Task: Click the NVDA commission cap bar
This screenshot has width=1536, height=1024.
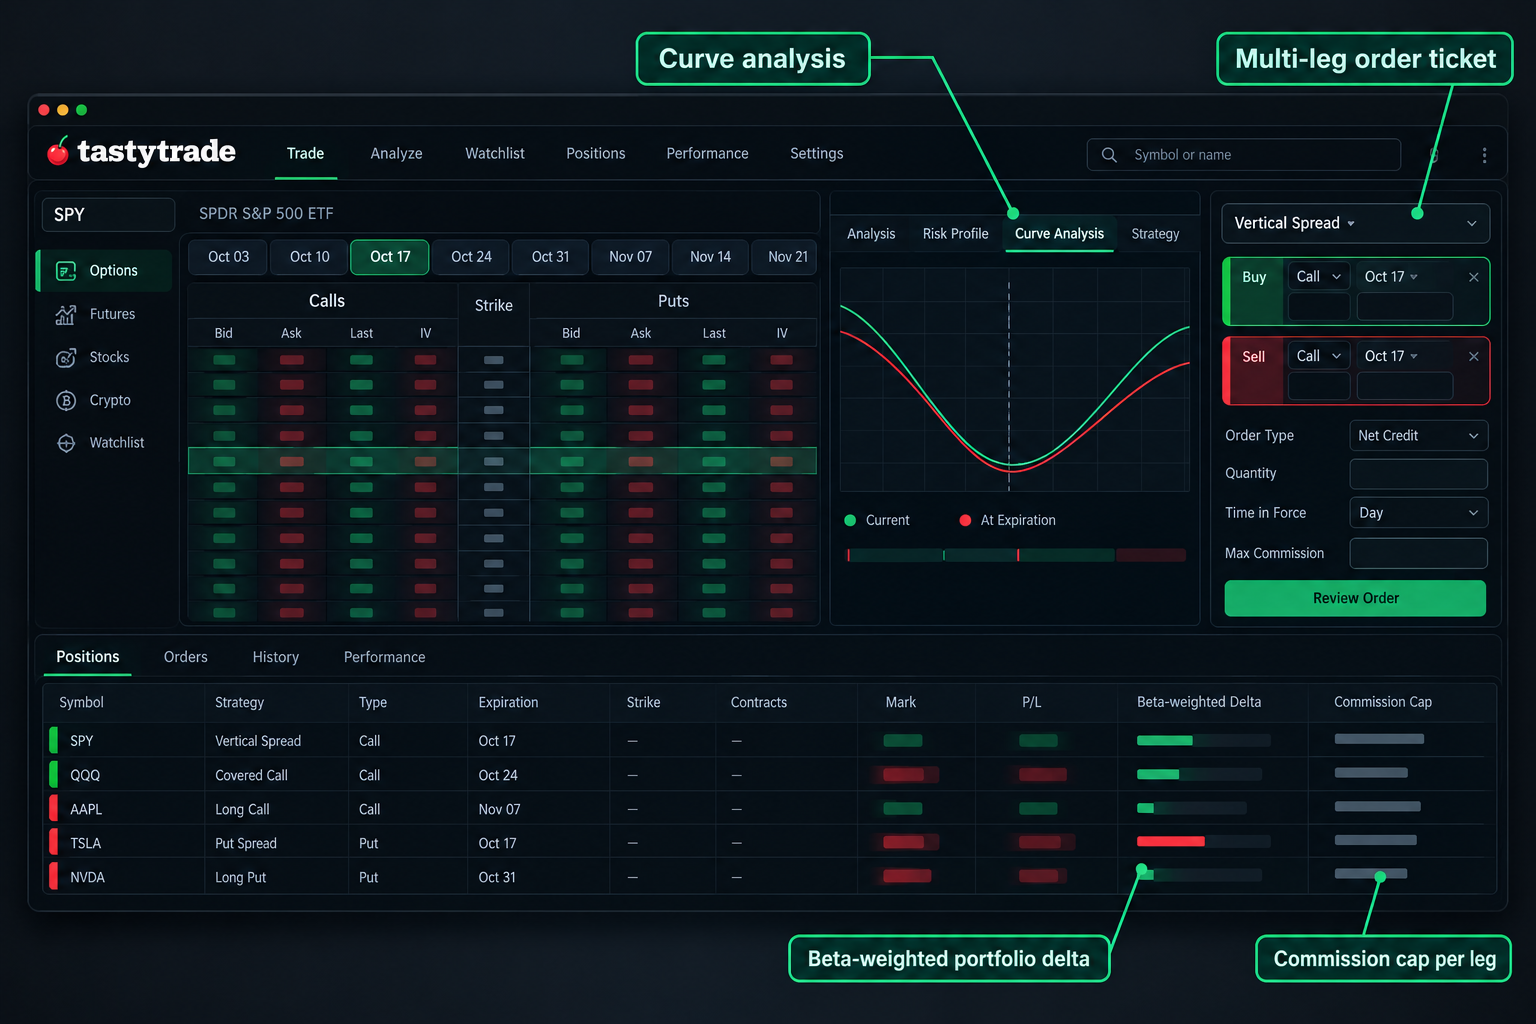Action: (1371, 874)
